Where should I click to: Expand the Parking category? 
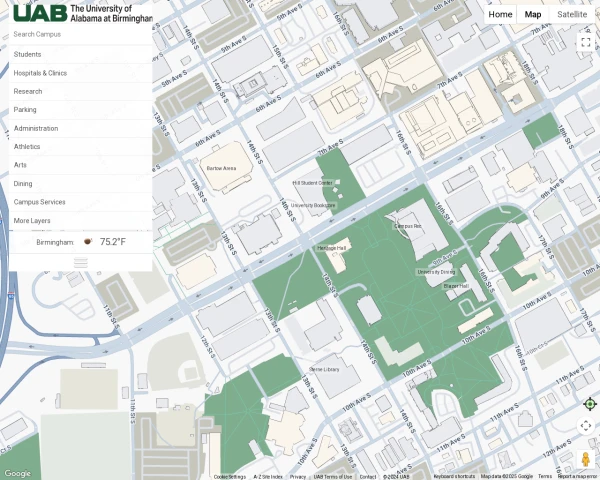(80, 110)
